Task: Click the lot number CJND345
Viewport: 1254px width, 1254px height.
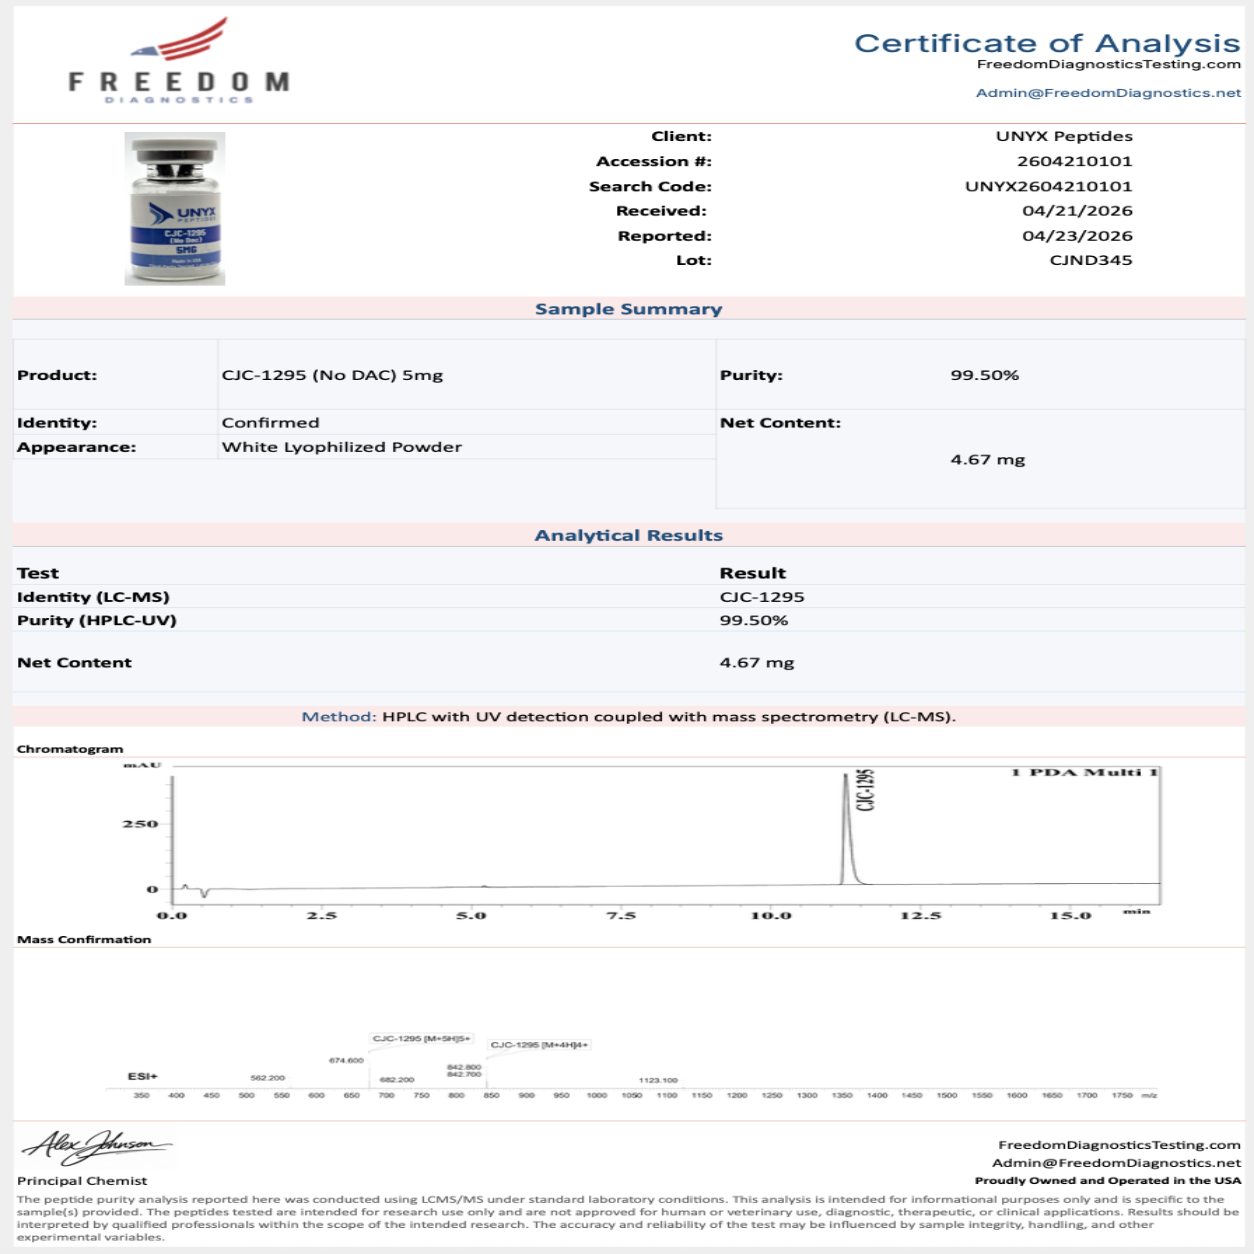Action: tap(1090, 260)
